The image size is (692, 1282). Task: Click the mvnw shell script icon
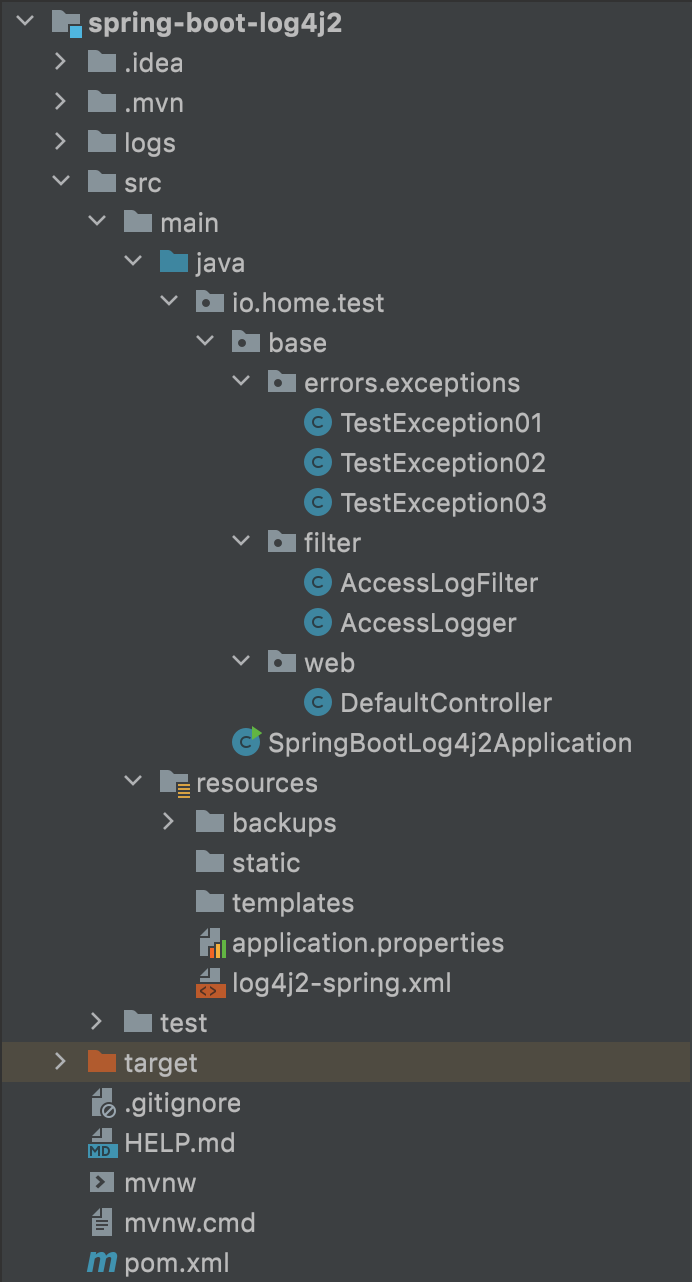(x=102, y=1183)
